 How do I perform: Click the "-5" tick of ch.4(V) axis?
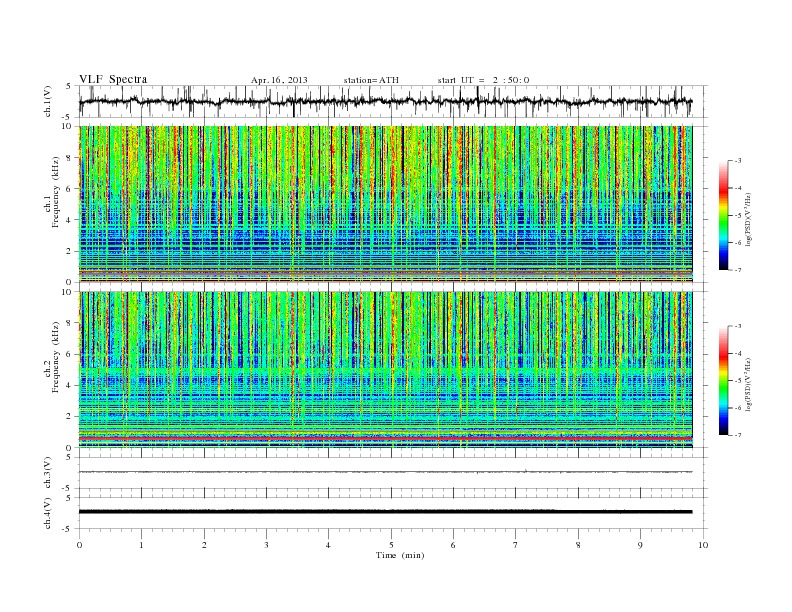[68, 529]
